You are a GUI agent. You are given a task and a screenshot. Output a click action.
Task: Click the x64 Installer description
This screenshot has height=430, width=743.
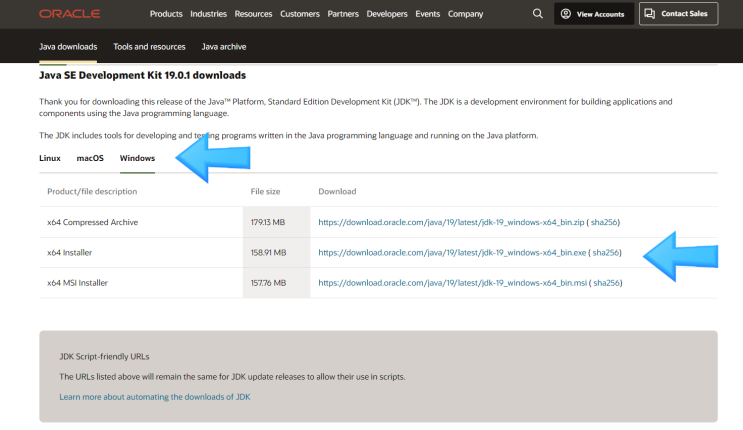click(x=70, y=252)
